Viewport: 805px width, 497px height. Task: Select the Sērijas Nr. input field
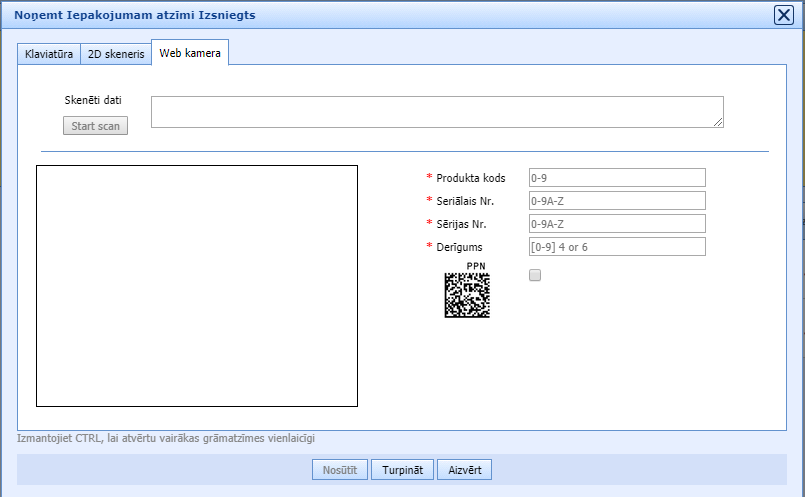click(x=617, y=224)
